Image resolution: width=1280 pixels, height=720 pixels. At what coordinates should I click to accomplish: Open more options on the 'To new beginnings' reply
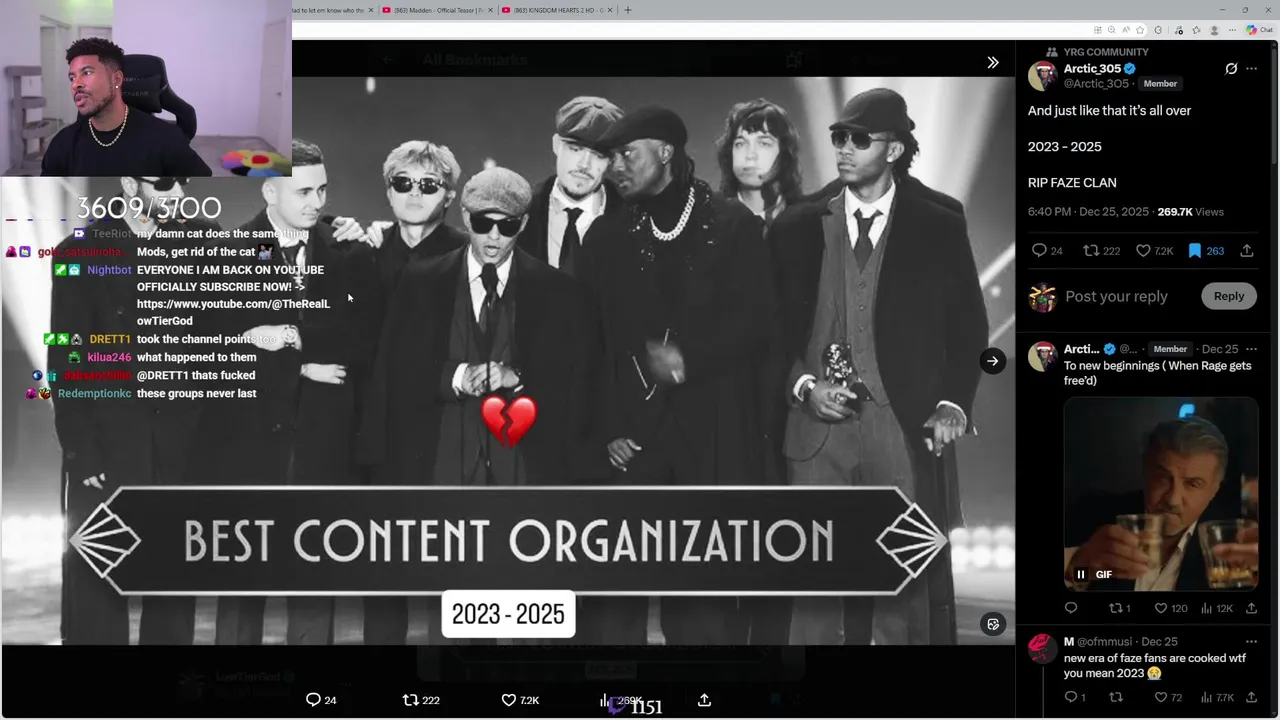[x=1251, y=349]
